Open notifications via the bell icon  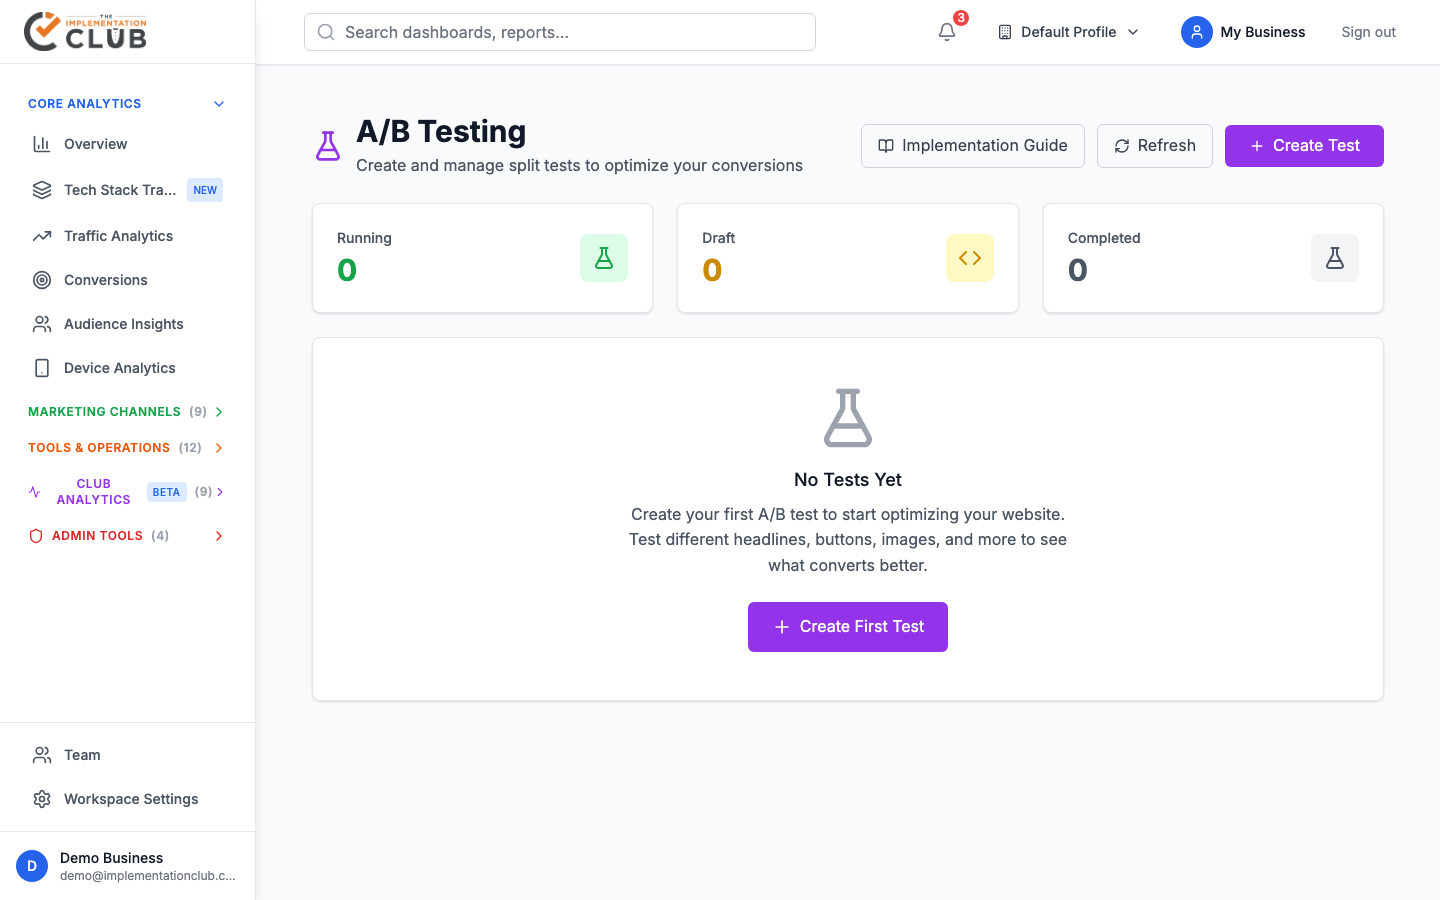(x=946, y=32)
